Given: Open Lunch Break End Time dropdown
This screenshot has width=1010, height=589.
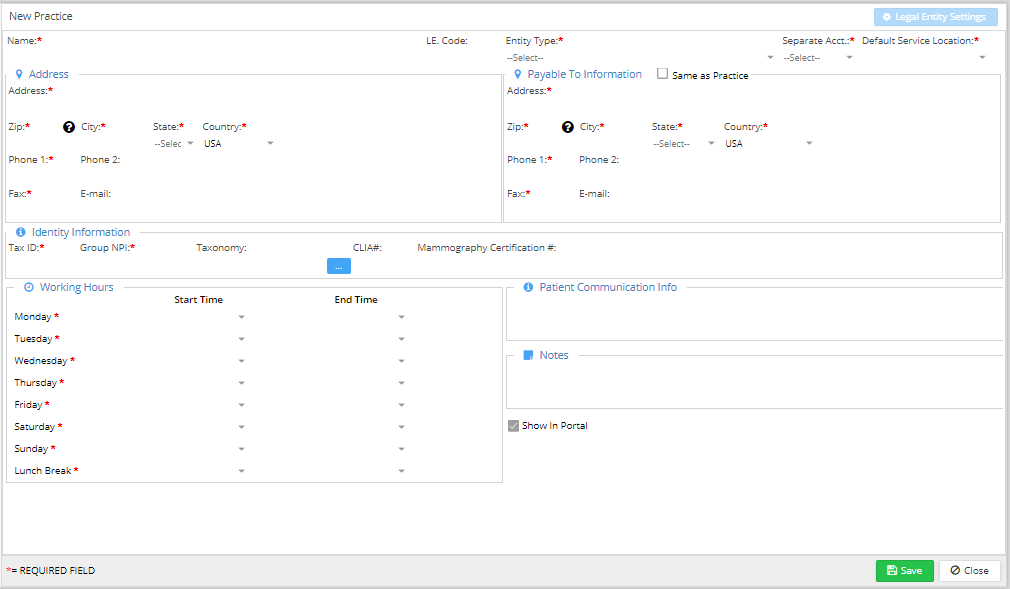Looking at the screenshot, I should pyautogui.click(x=401, y=471).
